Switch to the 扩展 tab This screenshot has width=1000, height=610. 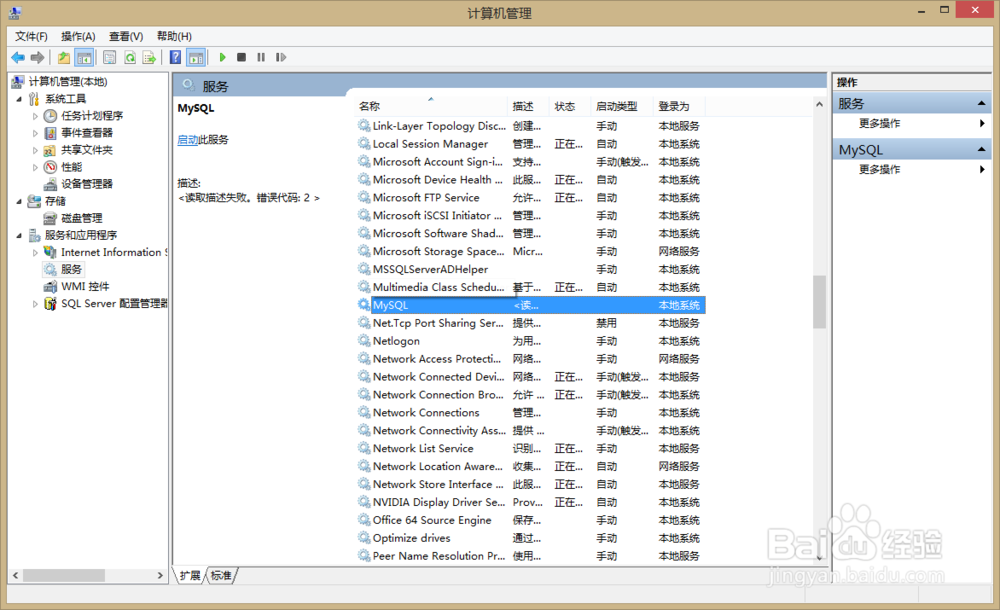189,576
